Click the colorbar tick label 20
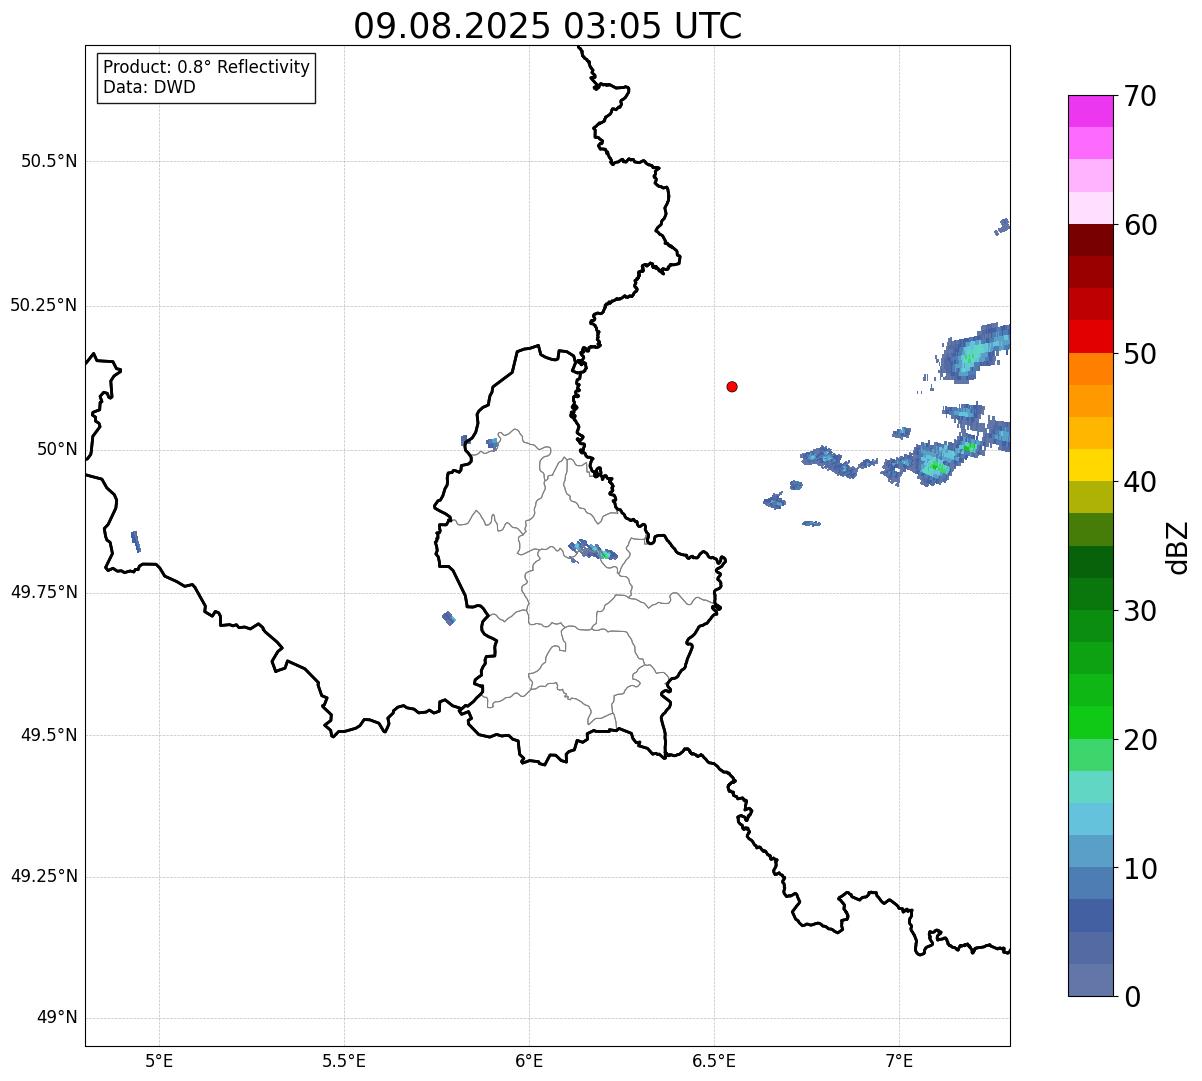 click(1140, 740)
